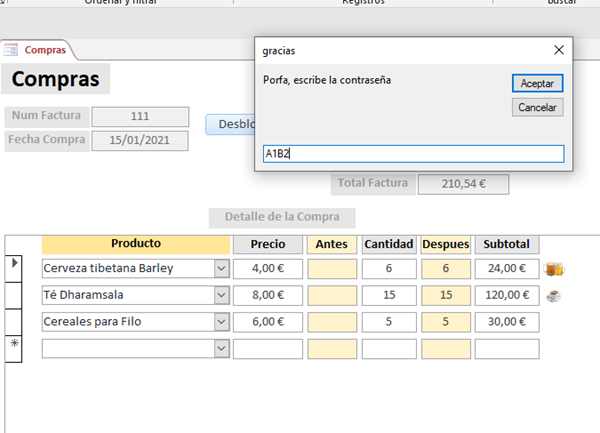Open the empty new-row product dropdown
This screenshot has height=433, width=600.
[221, 349]
